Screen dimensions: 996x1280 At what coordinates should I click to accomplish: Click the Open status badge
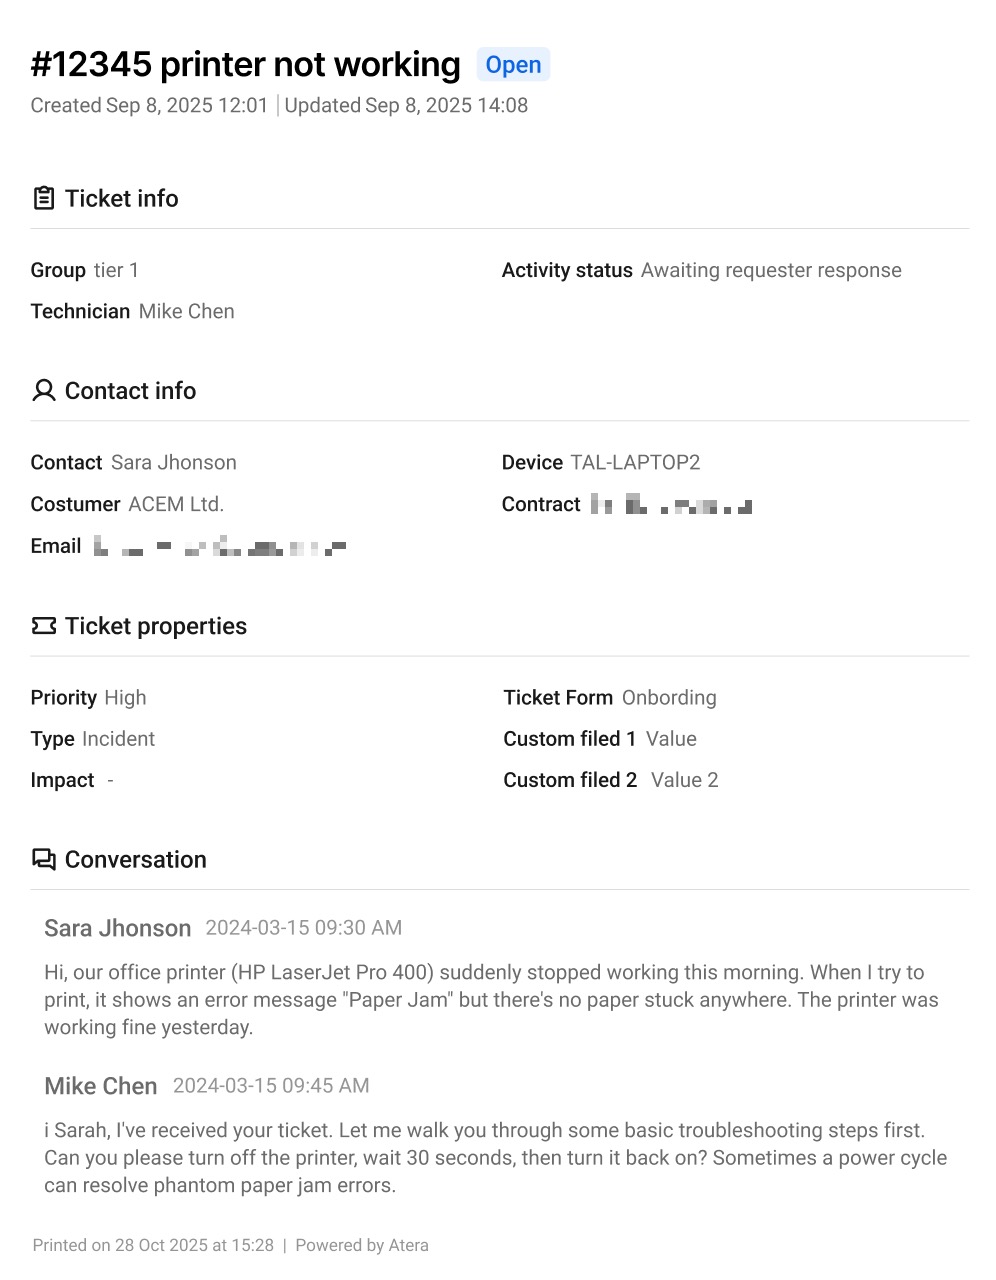pyautogui.click(x=513, y=65)
